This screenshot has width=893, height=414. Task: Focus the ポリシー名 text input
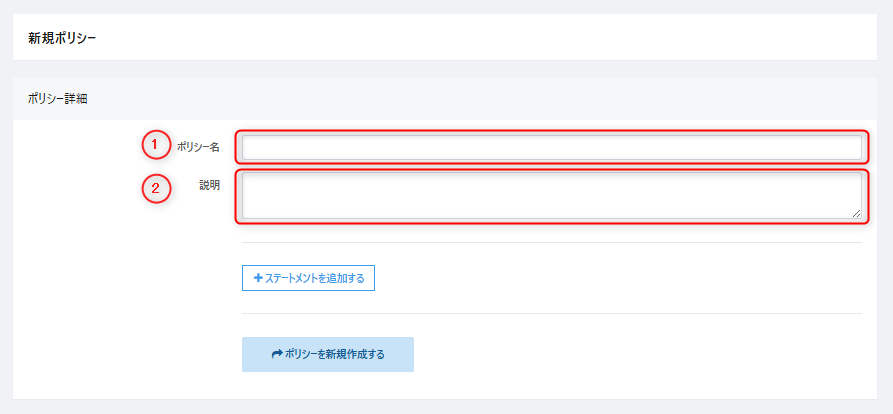551,148
